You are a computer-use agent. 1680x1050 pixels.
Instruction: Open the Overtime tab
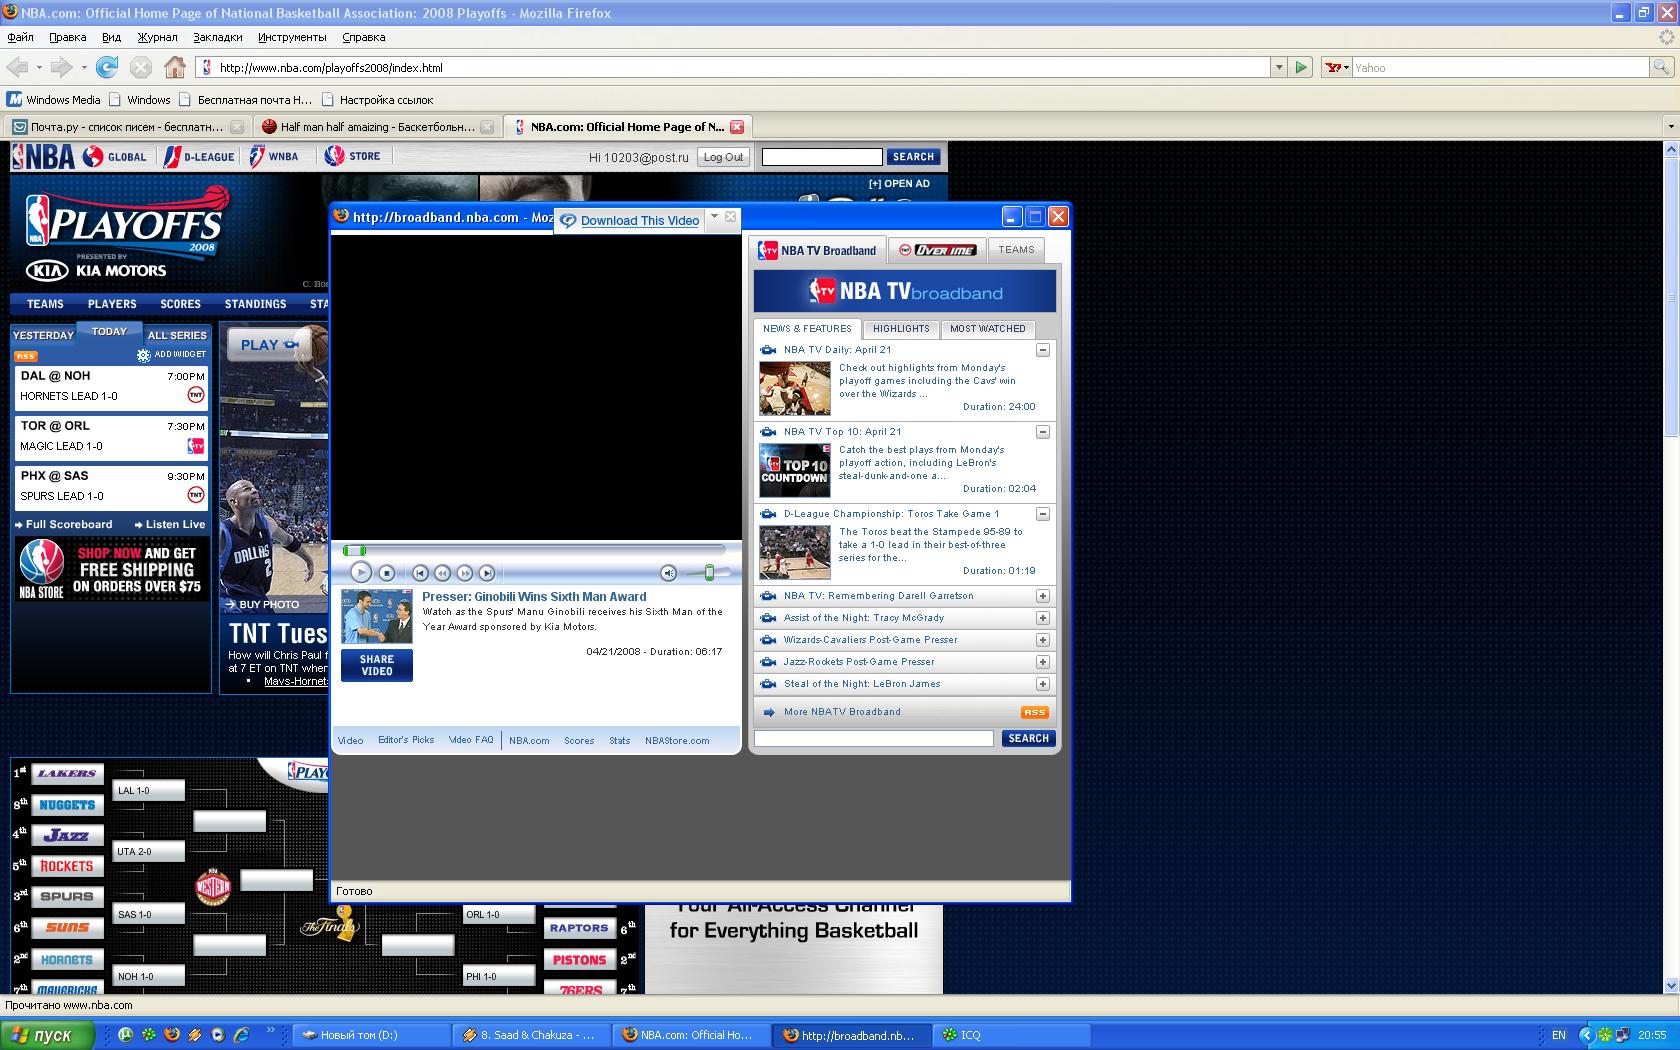937,250
